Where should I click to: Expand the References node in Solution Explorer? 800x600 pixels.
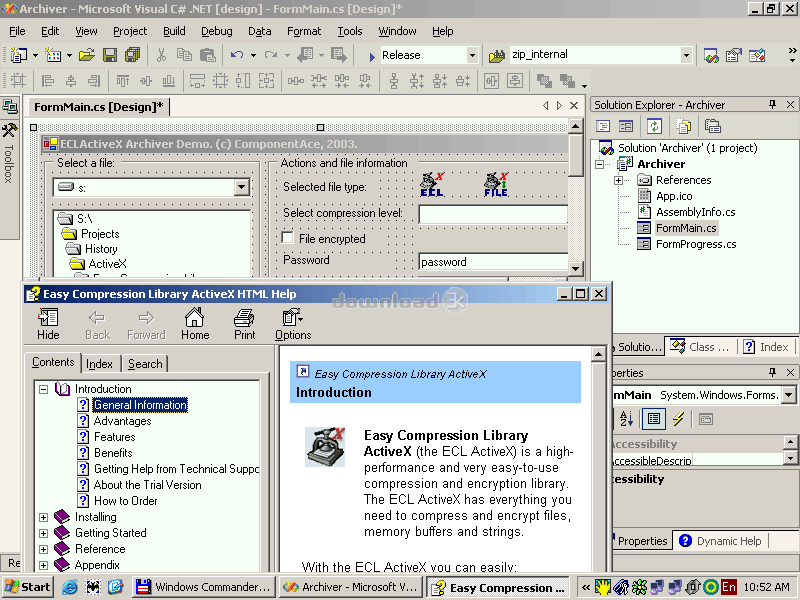pos(618,180)
